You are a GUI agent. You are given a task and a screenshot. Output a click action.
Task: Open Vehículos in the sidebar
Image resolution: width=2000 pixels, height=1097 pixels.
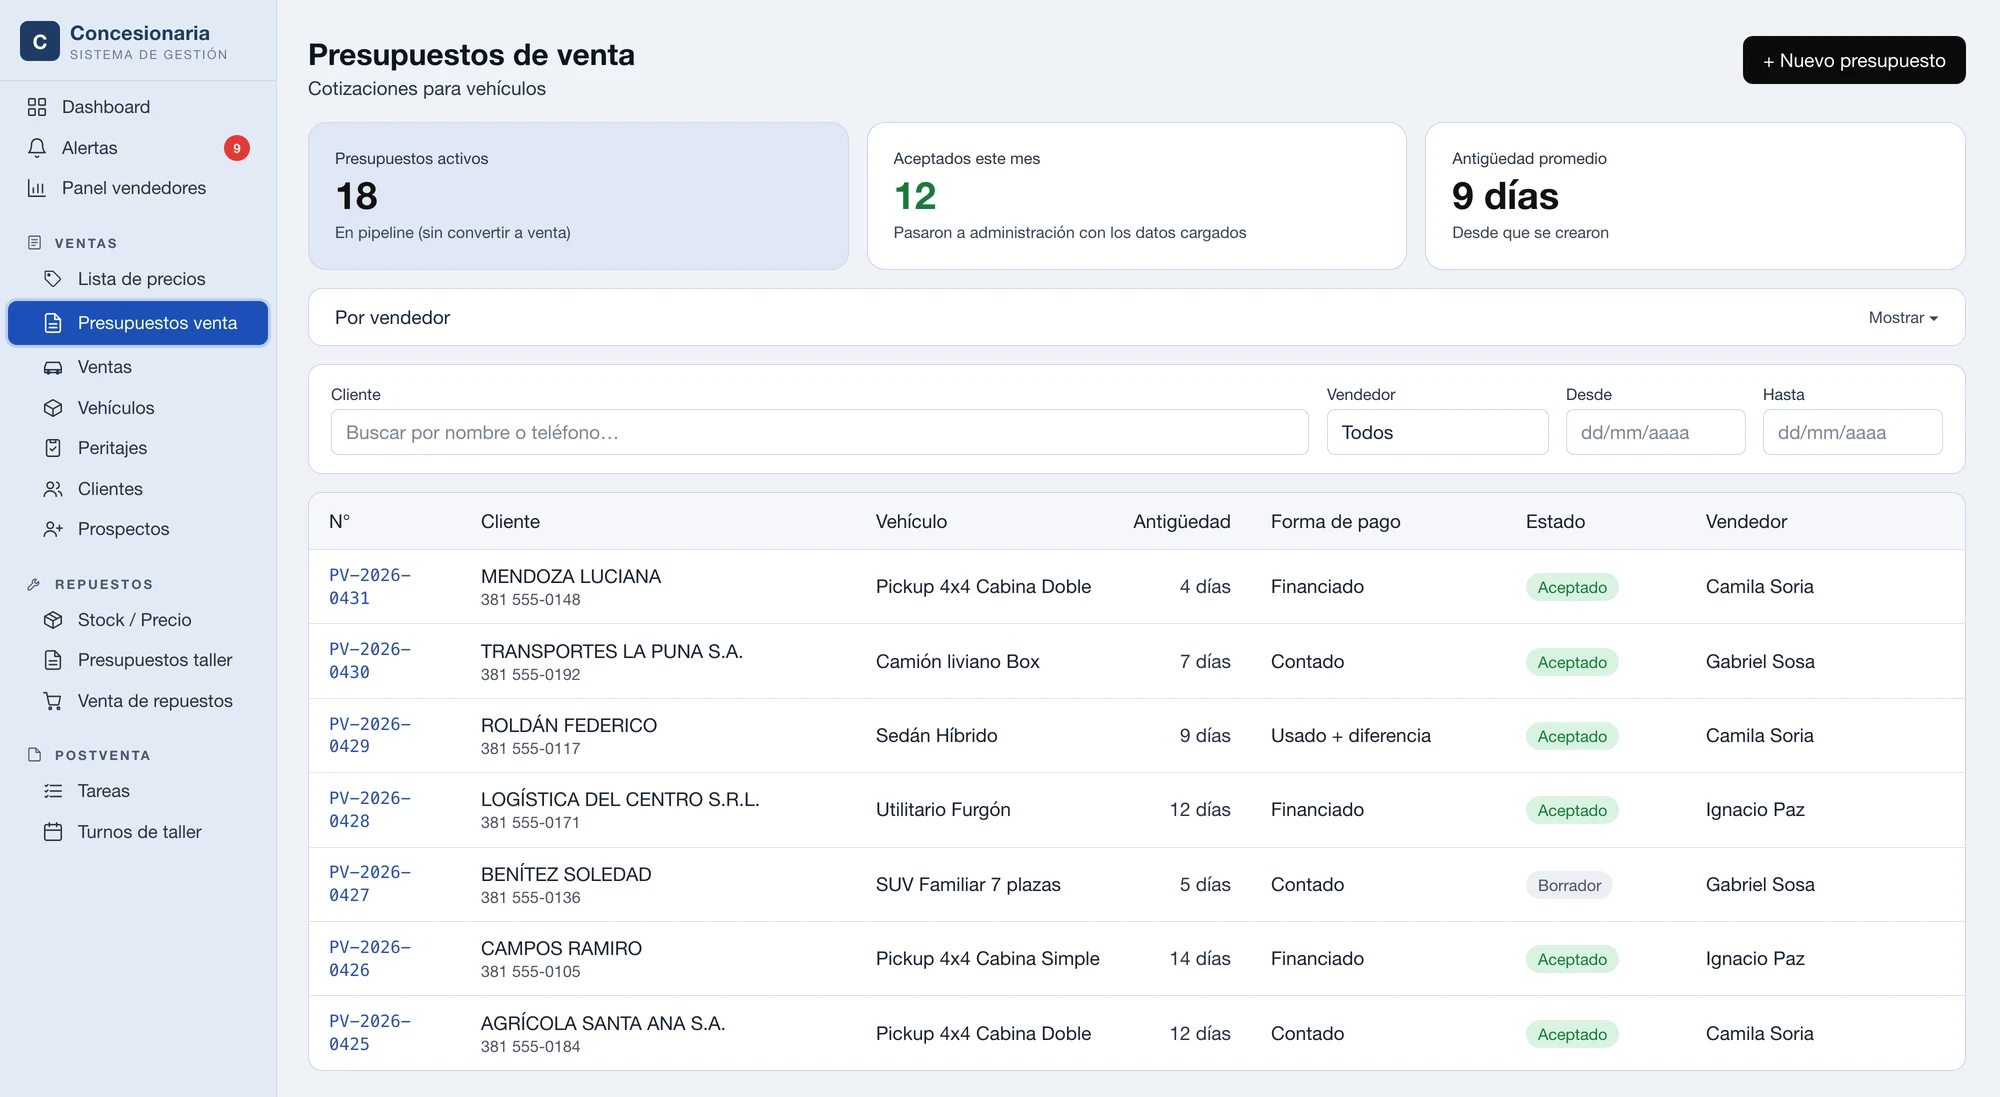coord(138,408)
